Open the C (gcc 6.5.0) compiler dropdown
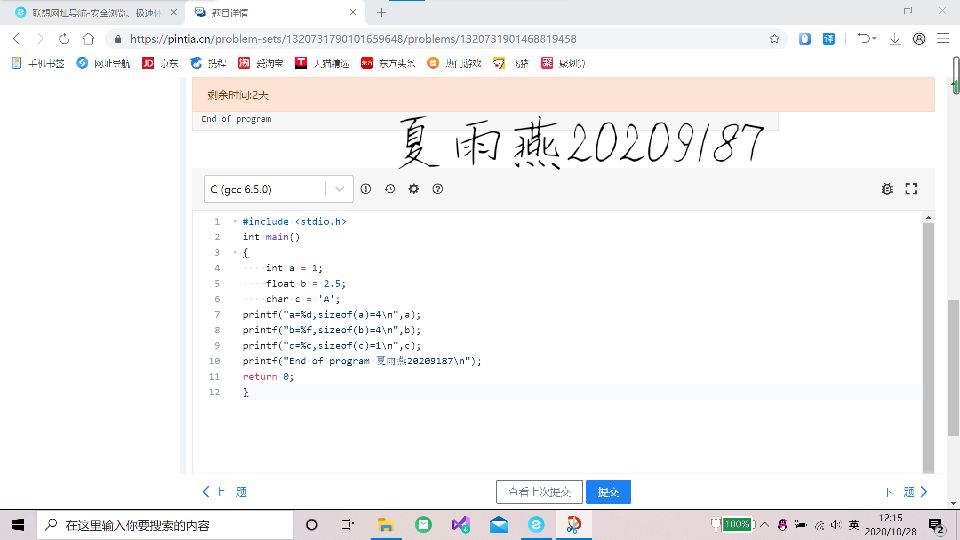Screen dimensions: 960x540 coord(279,189)
